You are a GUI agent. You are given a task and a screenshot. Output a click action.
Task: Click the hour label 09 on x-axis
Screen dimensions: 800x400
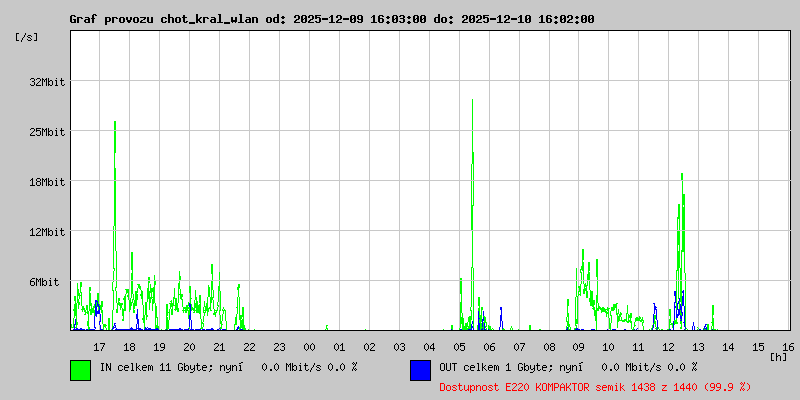tap(579, 347)
